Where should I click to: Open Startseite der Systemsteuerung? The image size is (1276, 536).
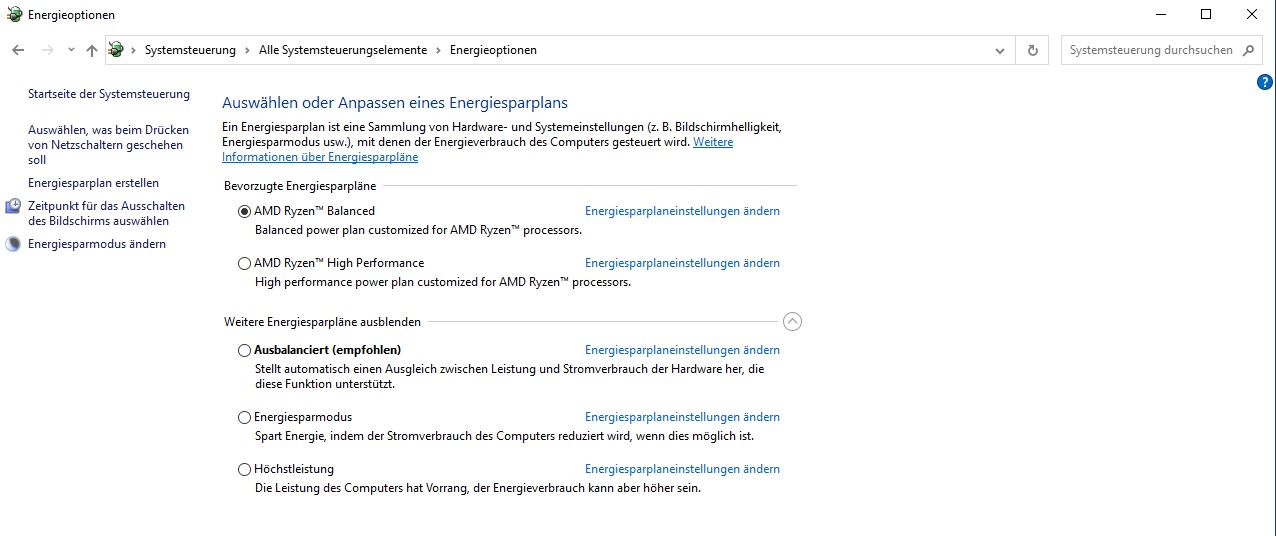[x=109, y=94]
